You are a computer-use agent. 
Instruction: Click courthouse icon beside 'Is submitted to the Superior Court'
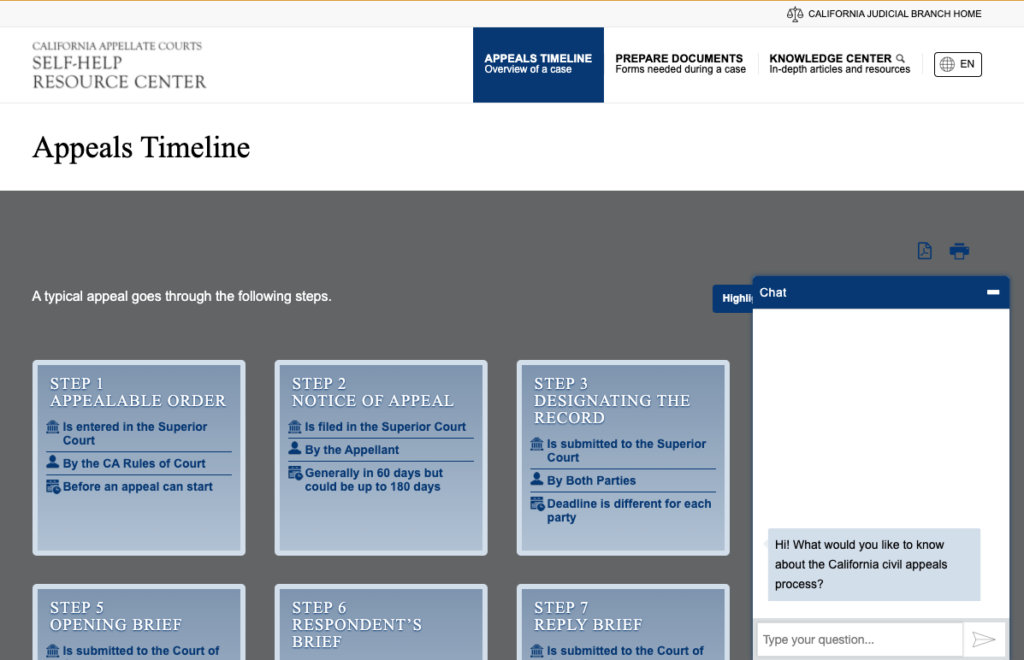(x=537, y=444)
